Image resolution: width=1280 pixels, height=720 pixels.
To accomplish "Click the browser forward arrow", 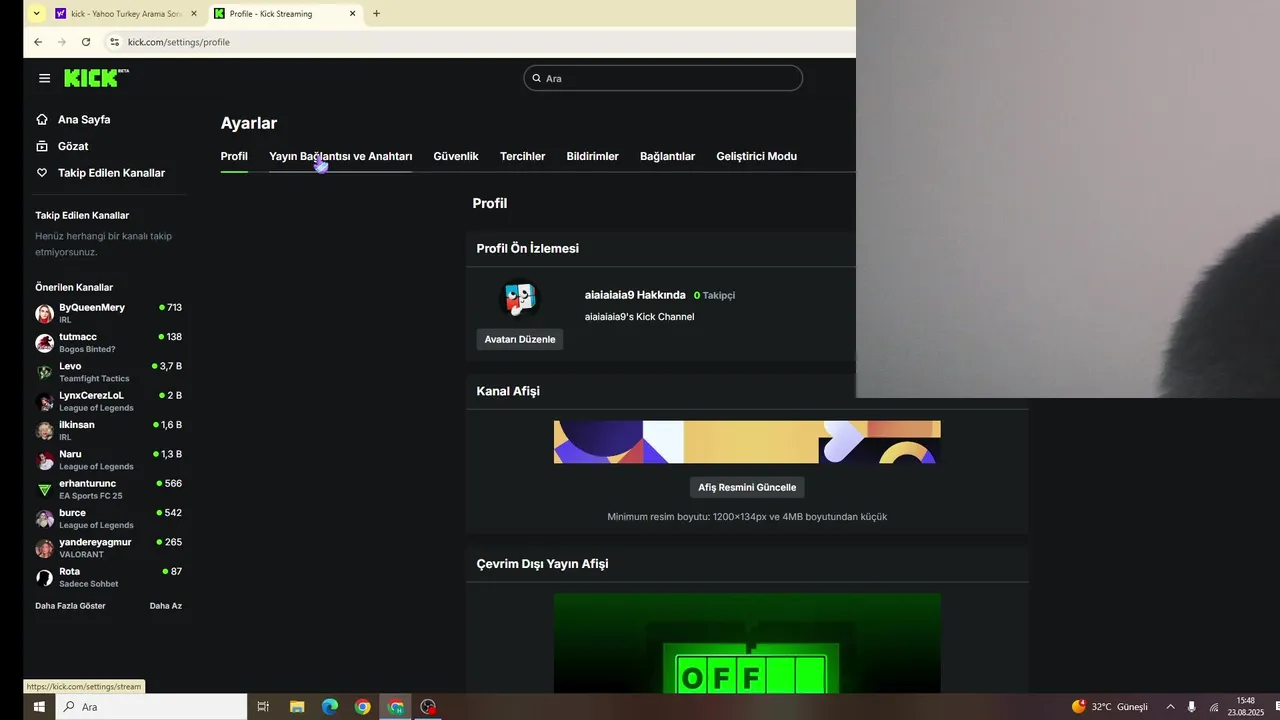I will pos(62,42).
